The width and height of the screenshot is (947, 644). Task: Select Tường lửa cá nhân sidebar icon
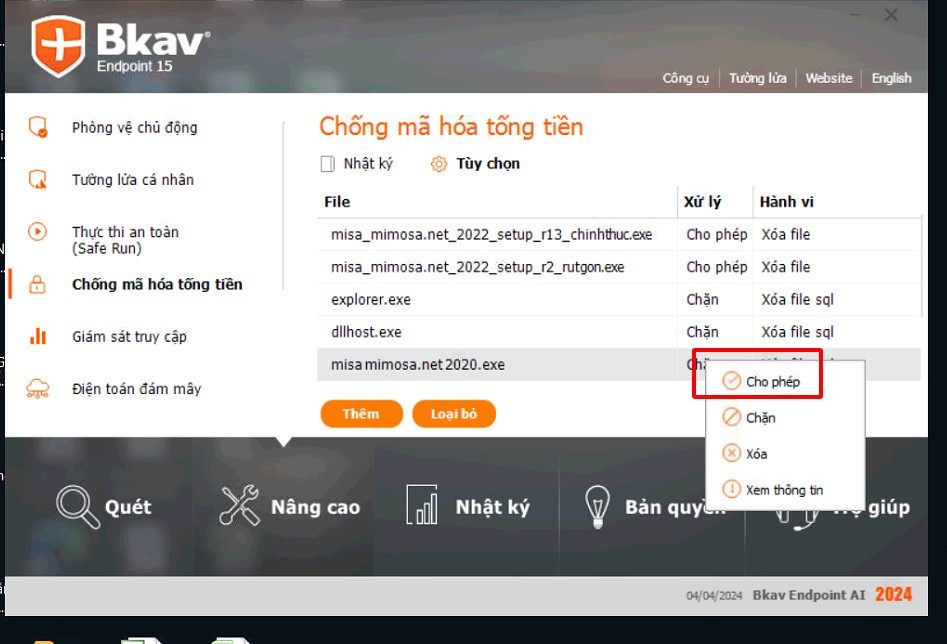click(x=38, y=180)
